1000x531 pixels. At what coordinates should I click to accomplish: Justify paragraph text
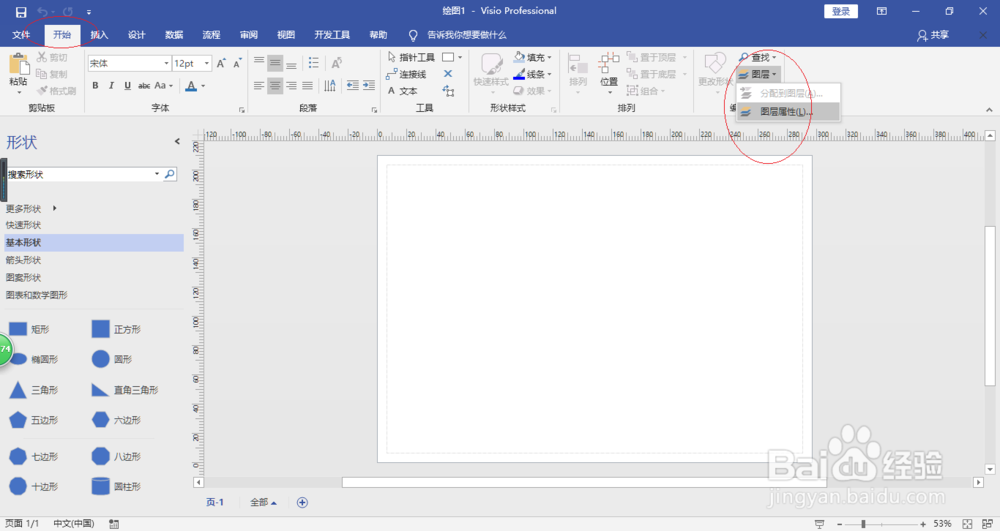point(307,85)
